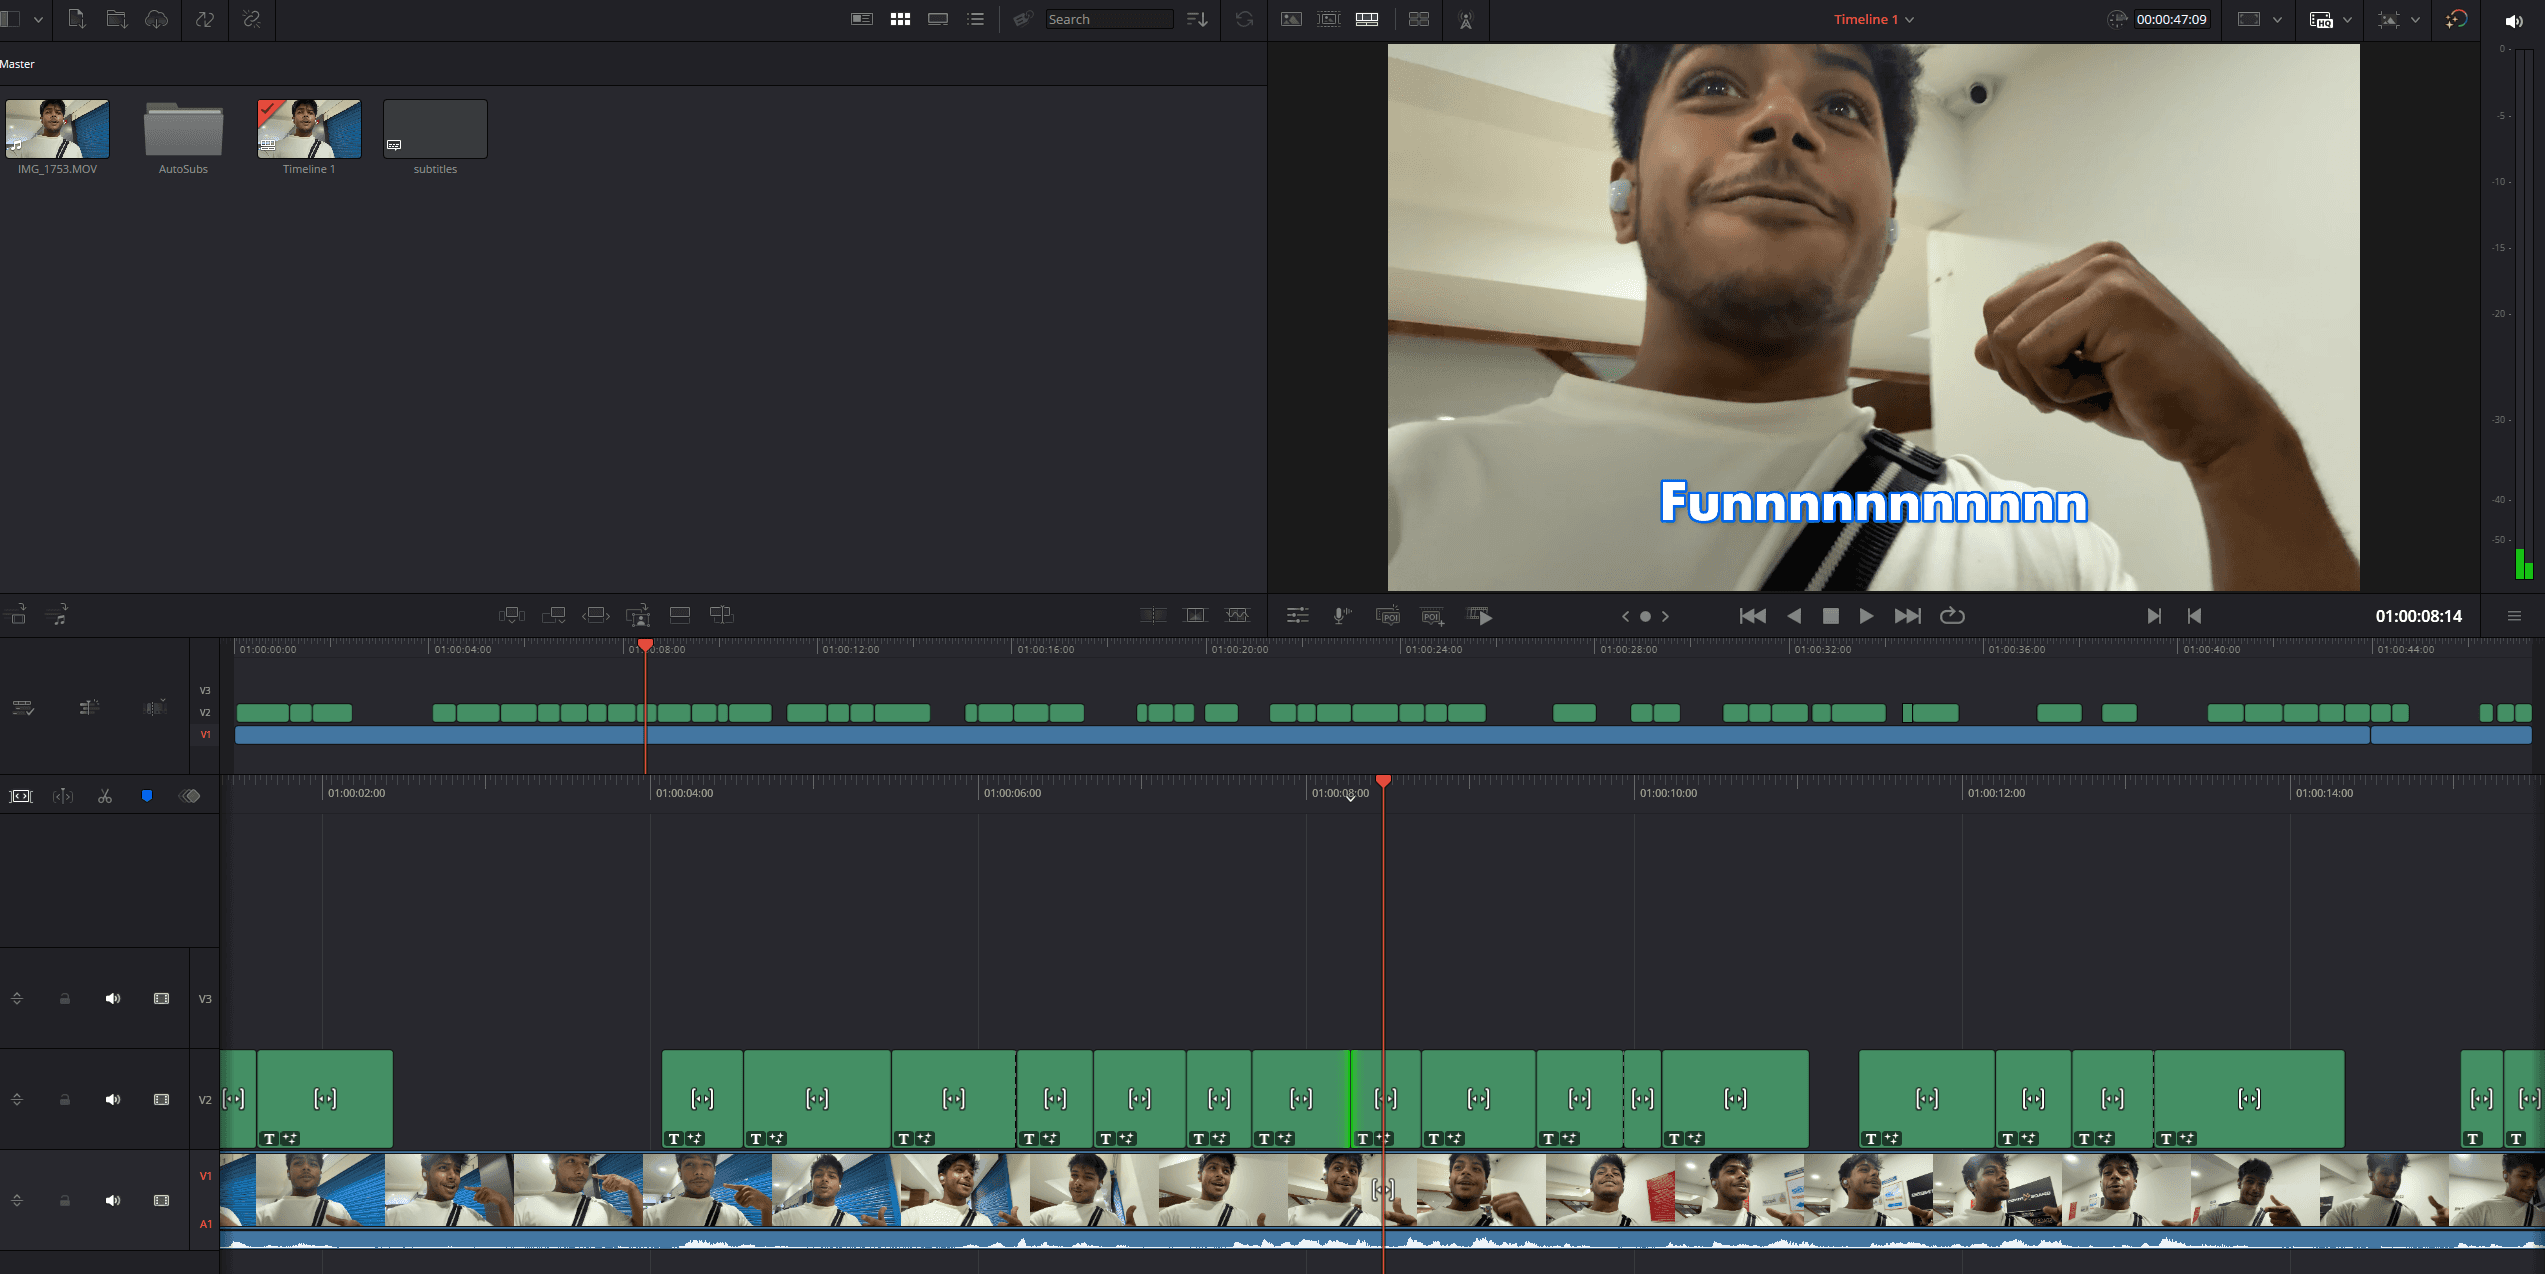Lock the V3 track
The width and height of the screenshot is (2545, 1274).
click(x=65, y=999)
